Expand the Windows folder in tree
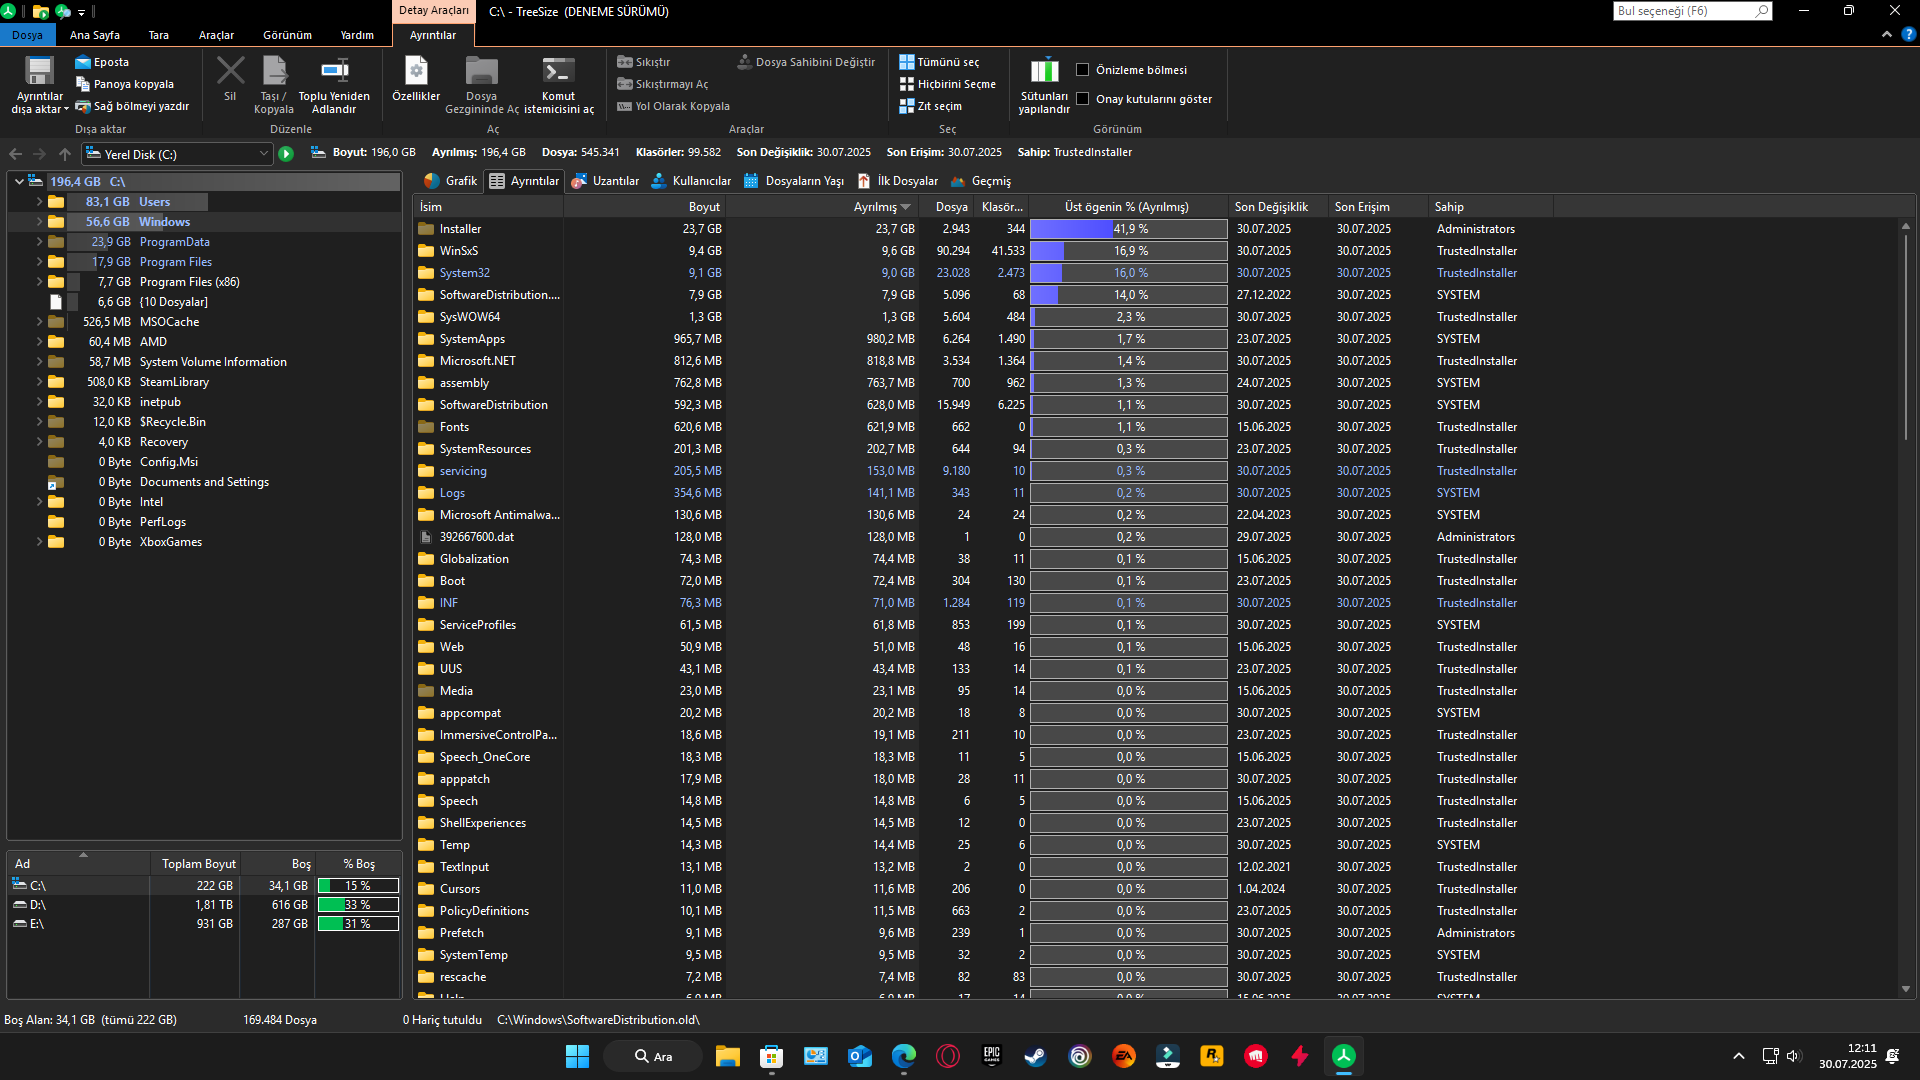Viewport: 1920px width, 1080px height. point(39,222)
